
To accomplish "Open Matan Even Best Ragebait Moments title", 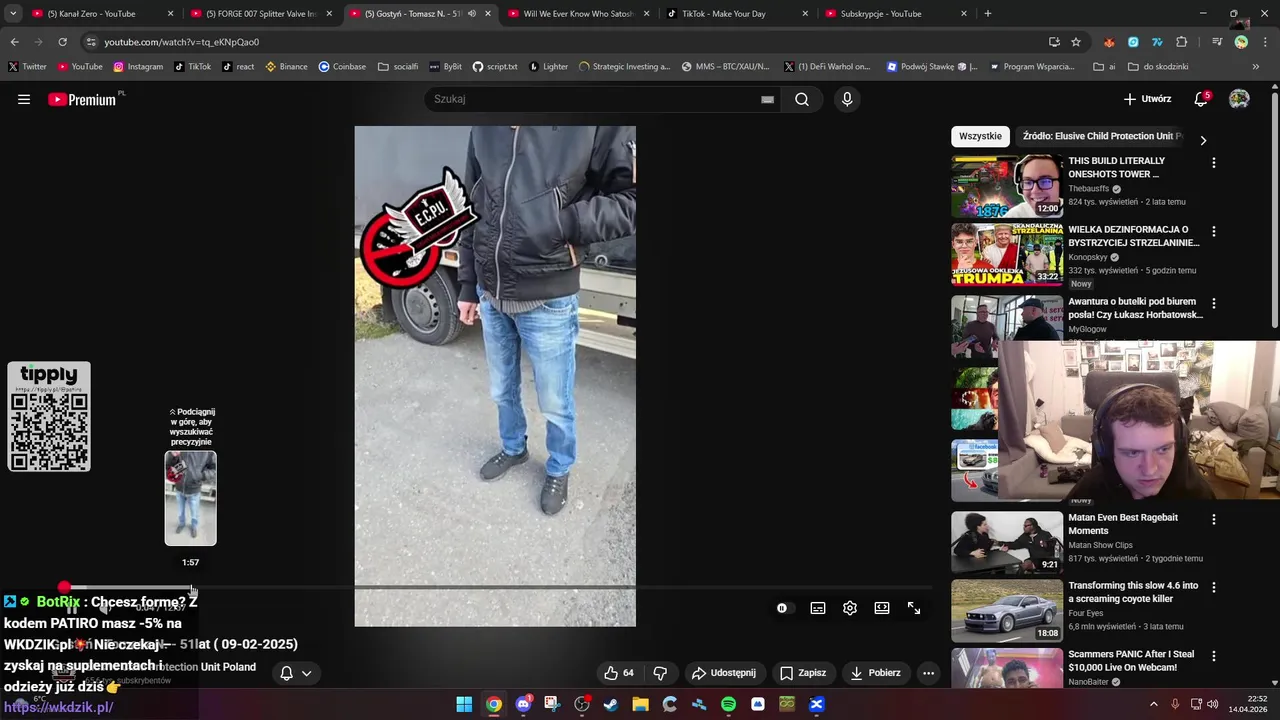I will coord(1123,524).
